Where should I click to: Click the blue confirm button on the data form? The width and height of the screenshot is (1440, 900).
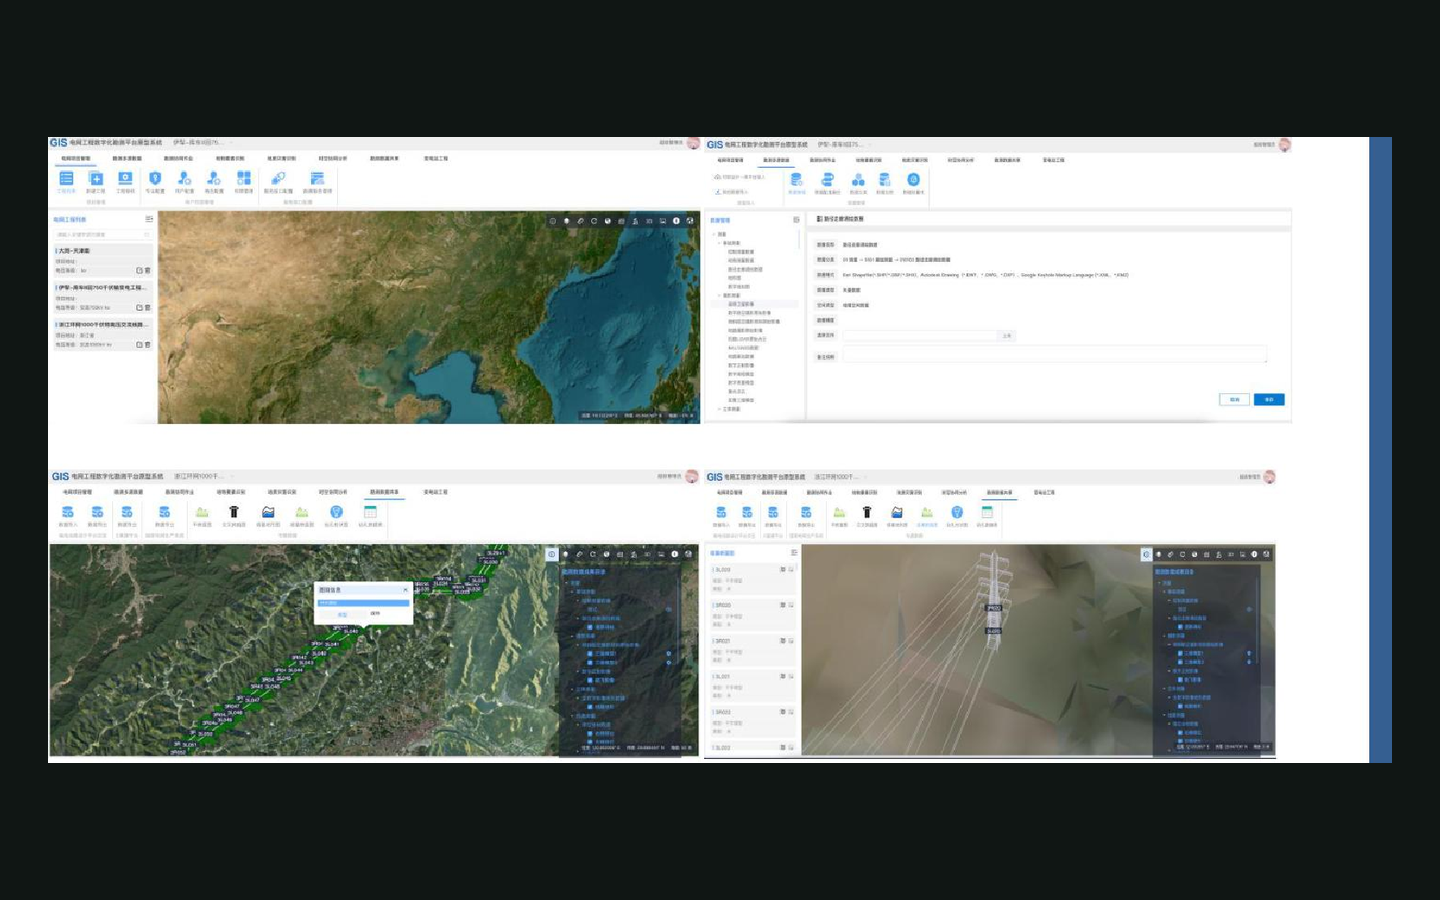1269,399
